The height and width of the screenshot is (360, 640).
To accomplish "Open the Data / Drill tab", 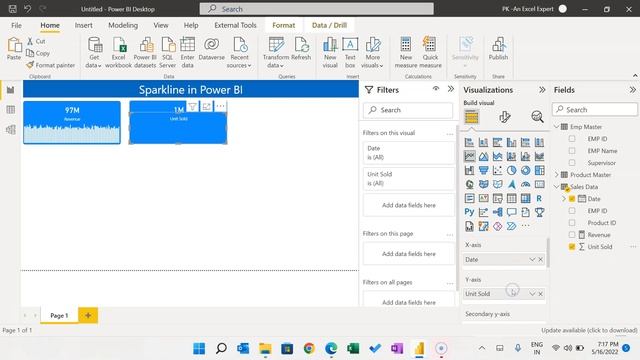I will (329, 25).
